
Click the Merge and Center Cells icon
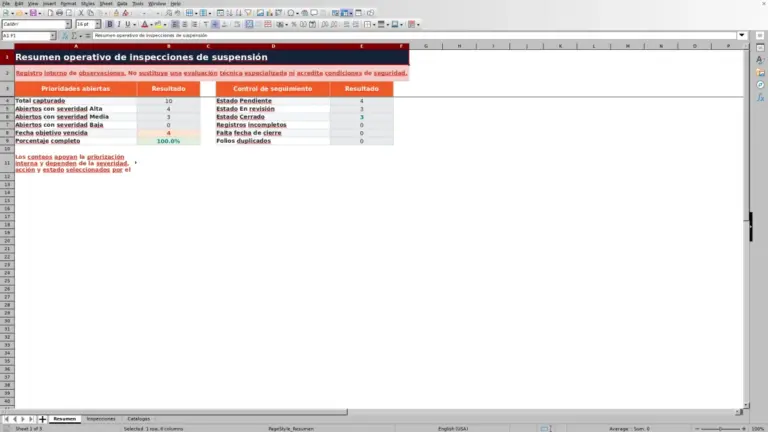click(249, 24)
